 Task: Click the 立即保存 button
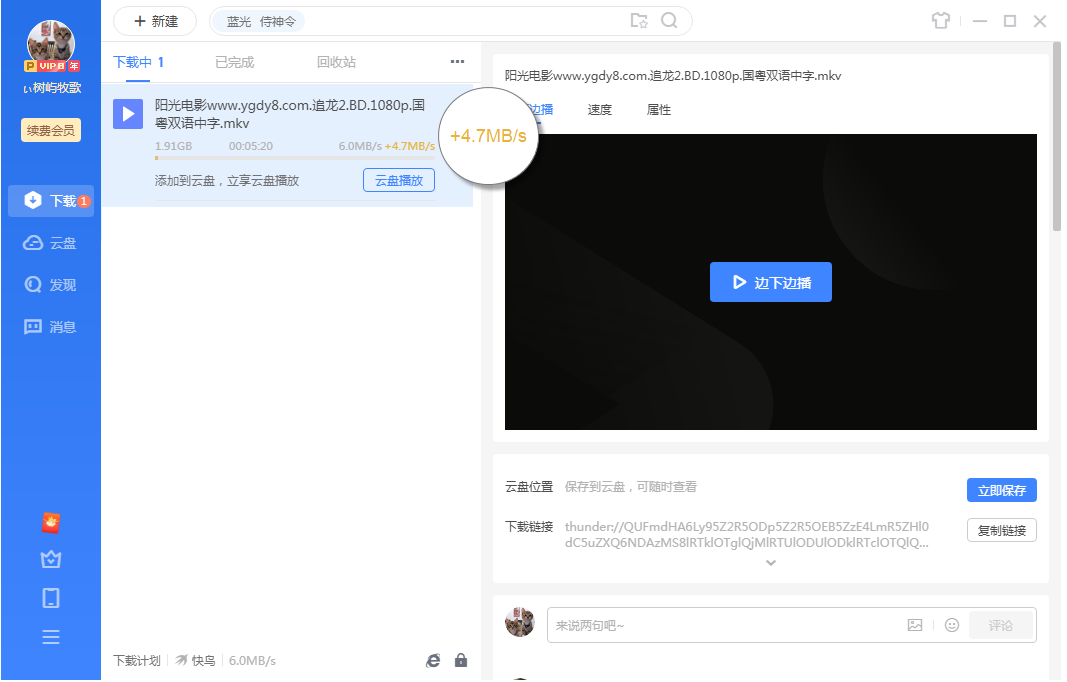pyautogui.click(x=1002, y=490)
